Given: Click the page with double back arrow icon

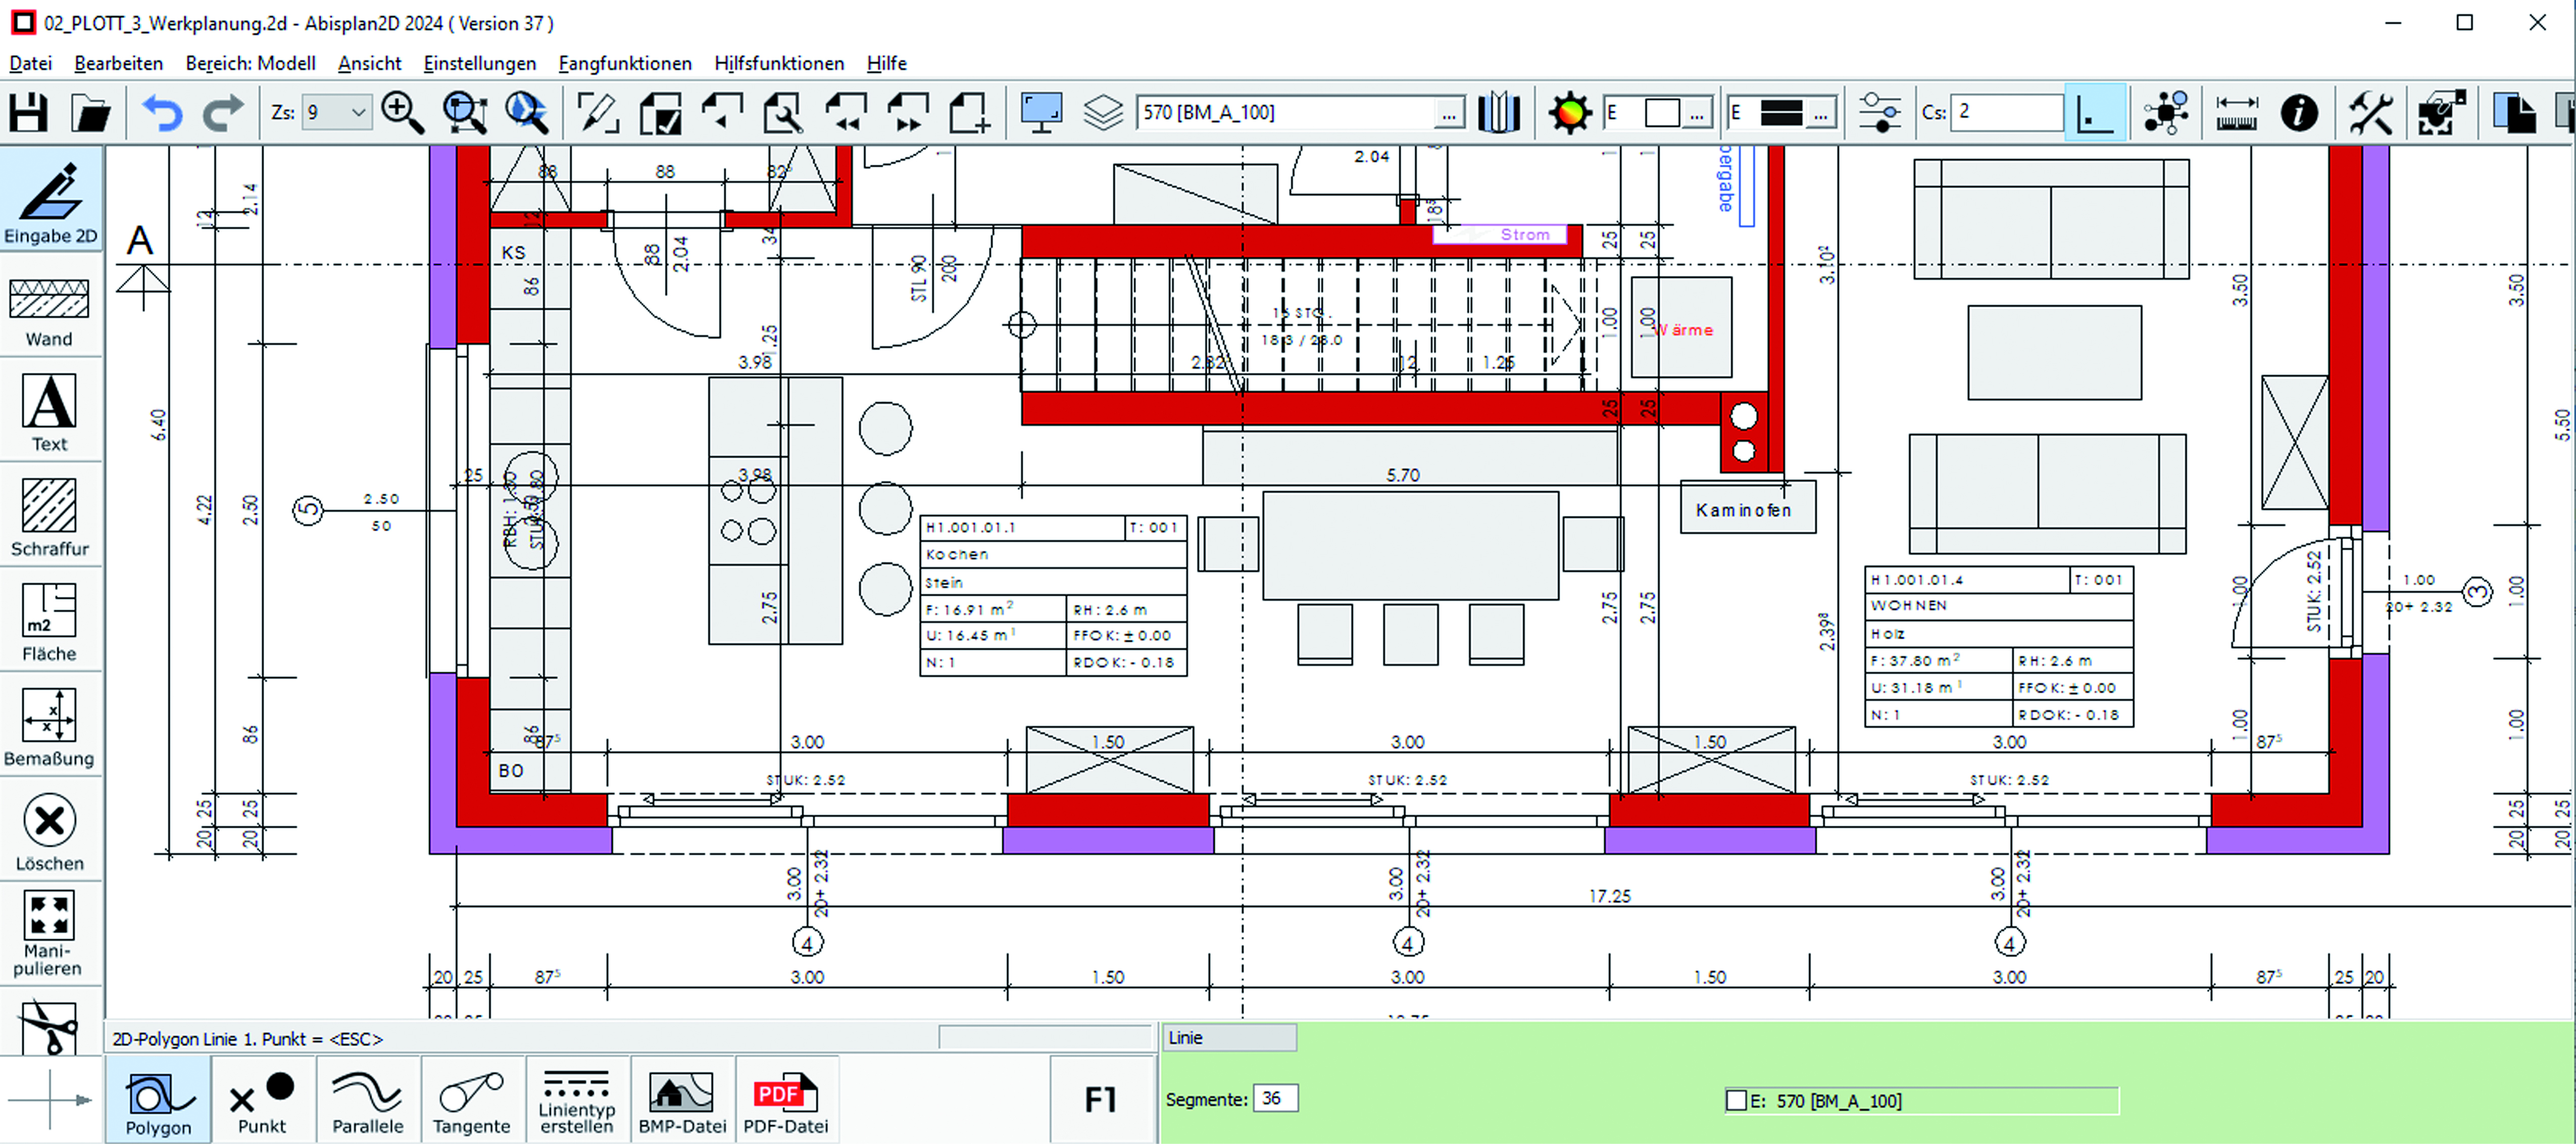Looking at the screenshot, I should 846,112.
